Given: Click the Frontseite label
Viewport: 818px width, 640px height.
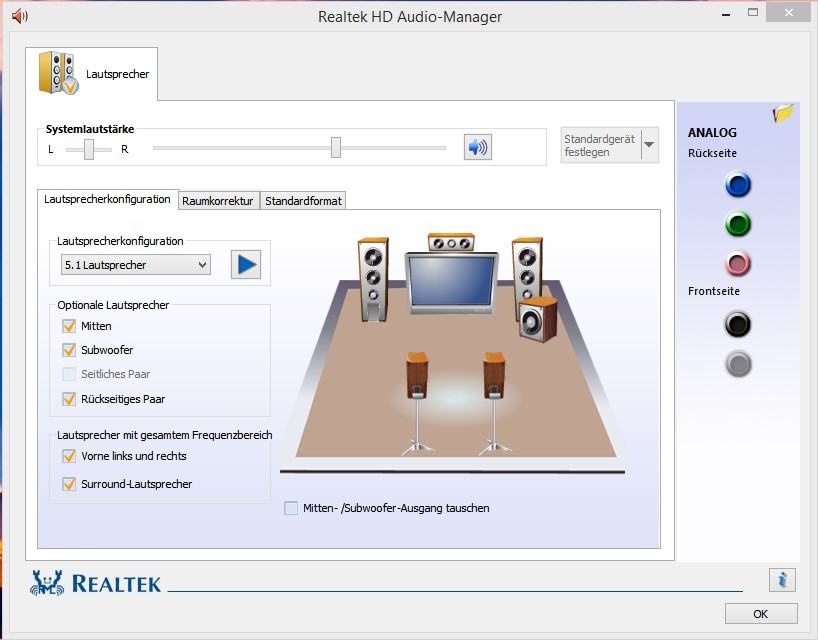Looking at the screenshot, I should [x=714, y=291].
